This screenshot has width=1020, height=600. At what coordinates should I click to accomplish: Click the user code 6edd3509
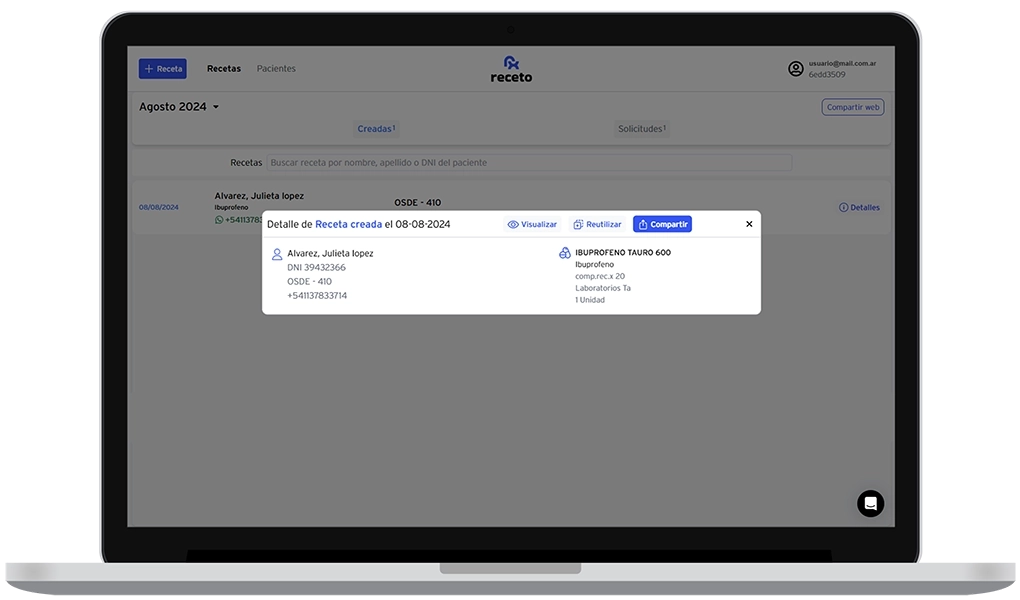(827, 75)
